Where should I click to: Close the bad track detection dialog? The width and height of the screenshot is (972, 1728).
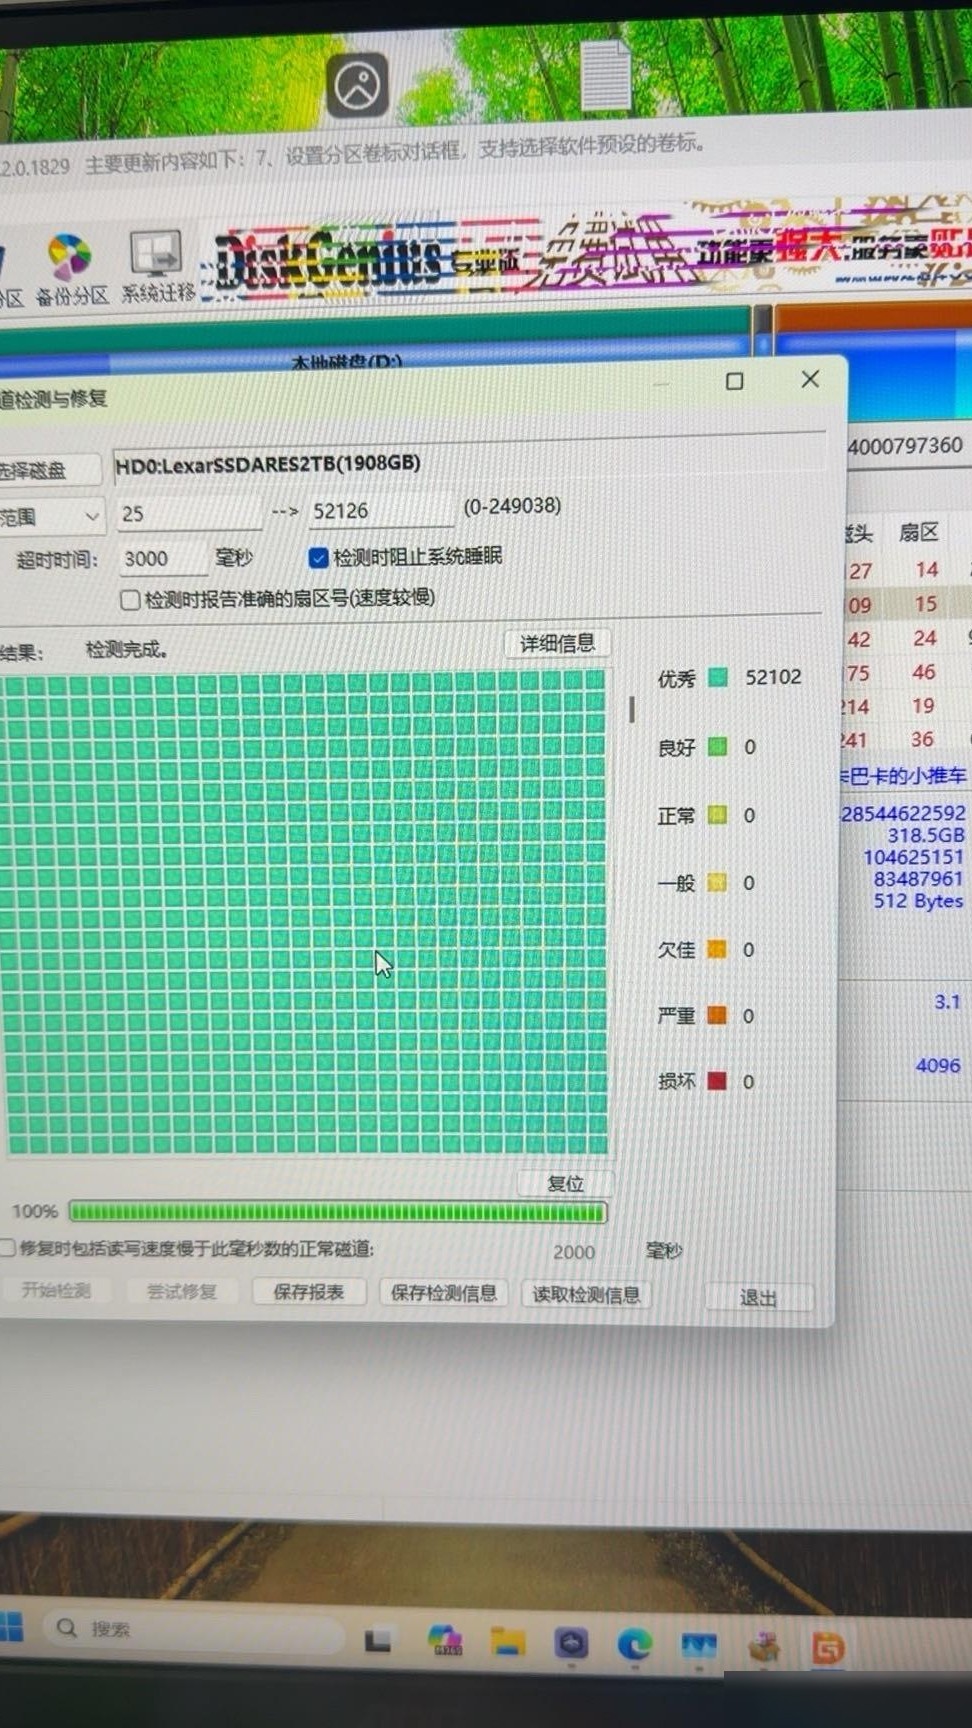[810, 379]
